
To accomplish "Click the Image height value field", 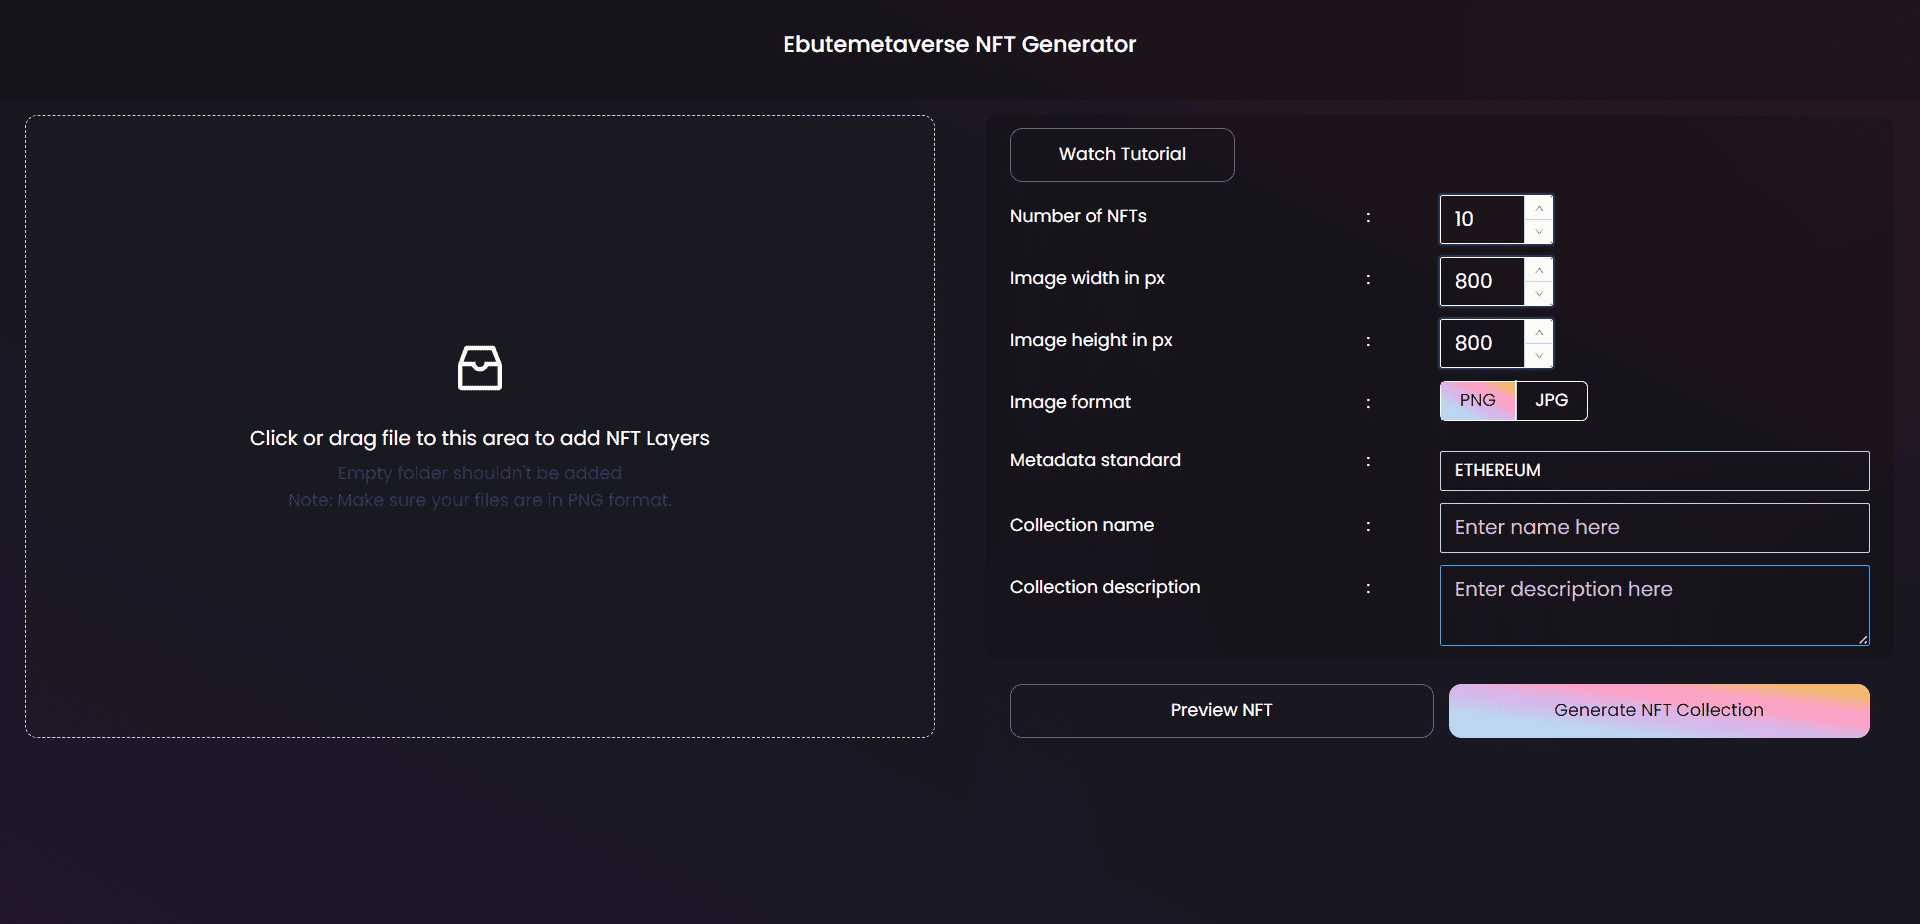I will pyautogui.click(x=1485, y=343).
